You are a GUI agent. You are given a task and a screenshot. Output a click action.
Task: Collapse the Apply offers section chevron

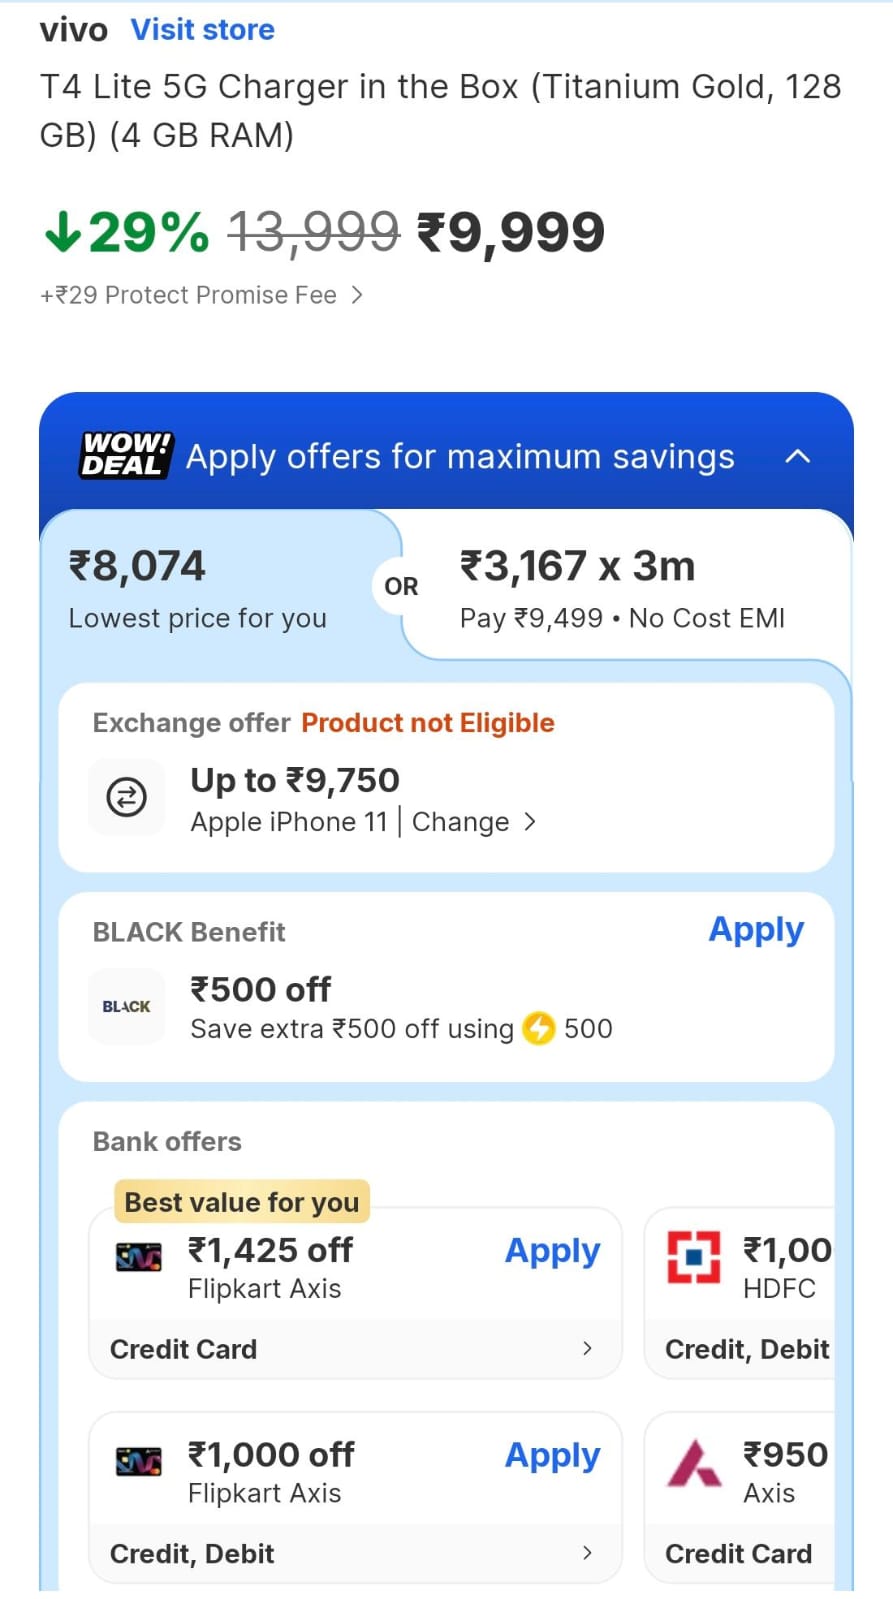(797, 456)
